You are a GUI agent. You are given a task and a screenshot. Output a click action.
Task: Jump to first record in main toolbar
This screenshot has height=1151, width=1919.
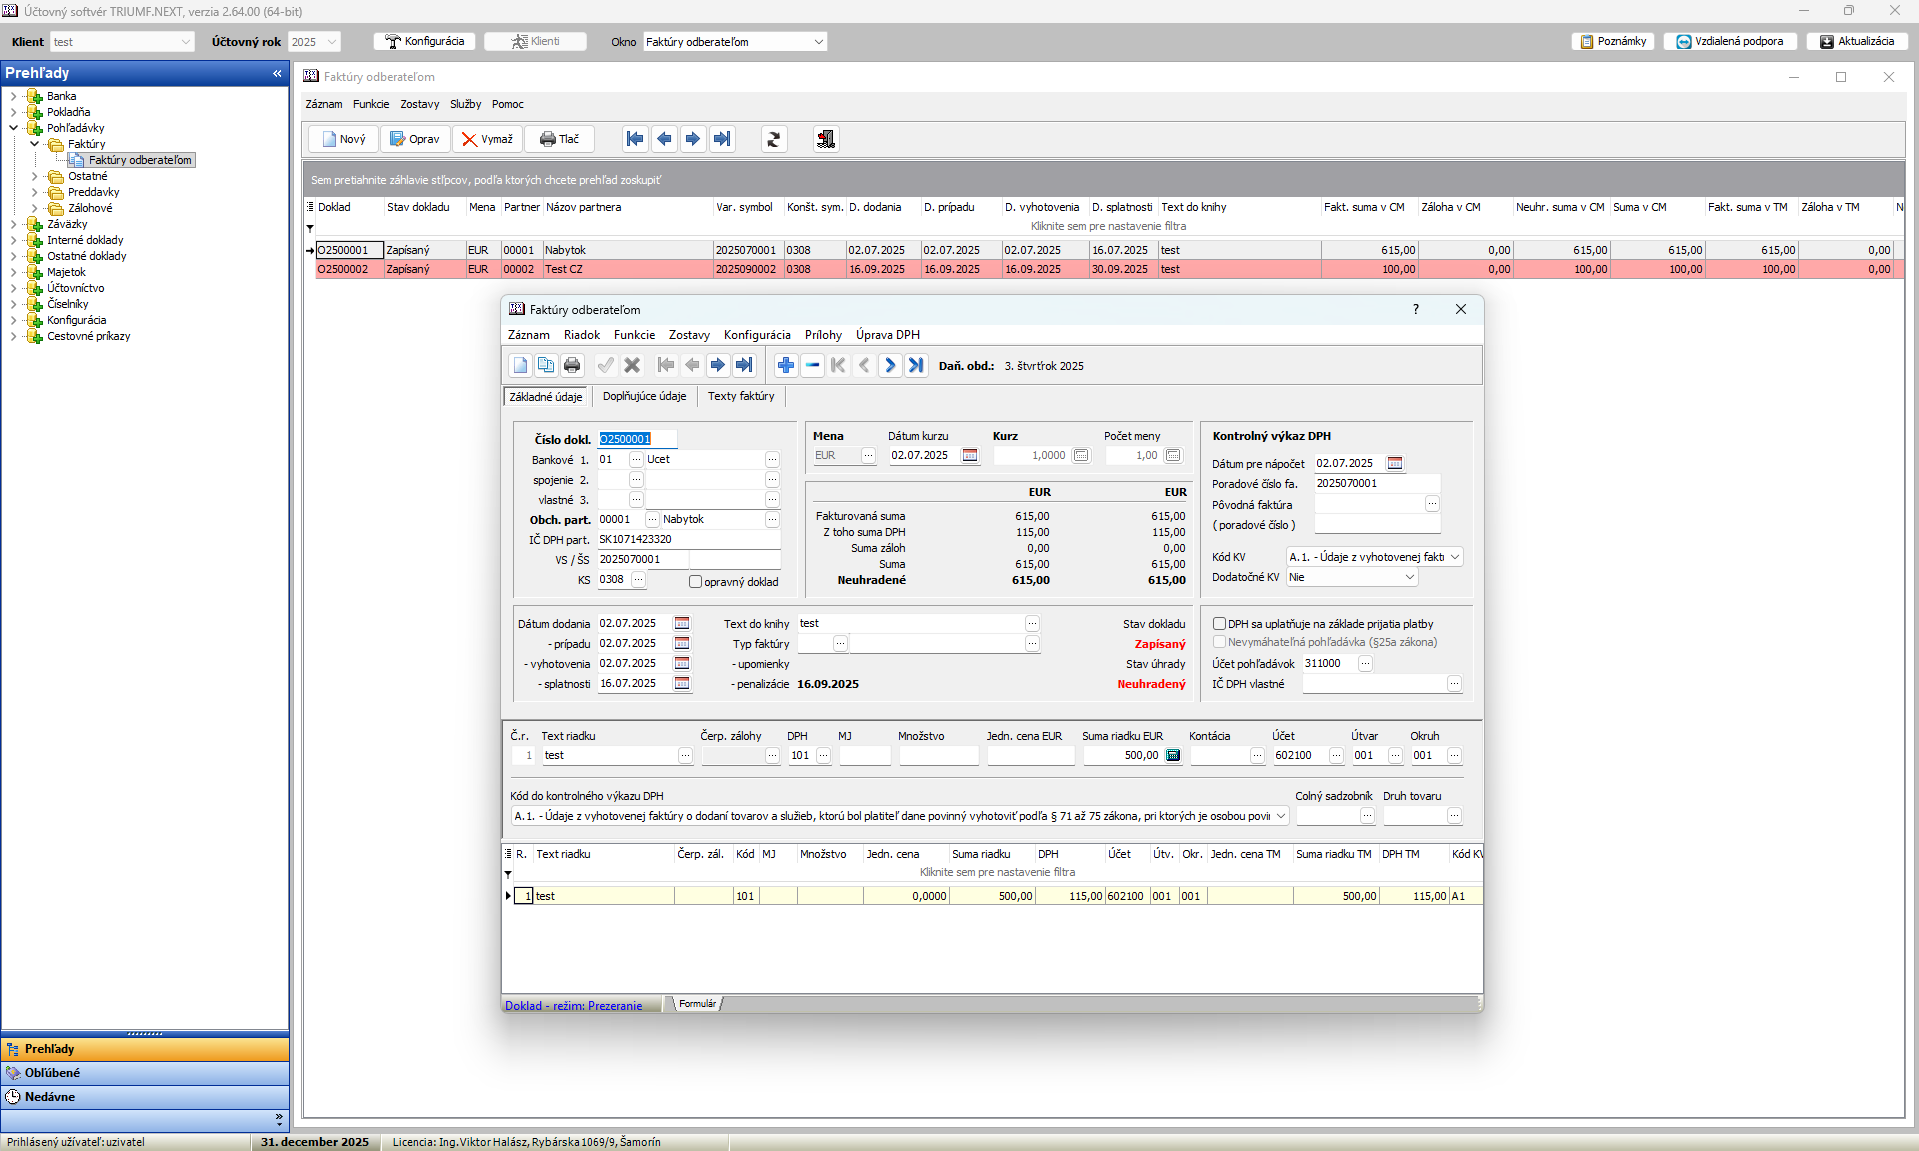pyautogui.click(x=634, y=139)
